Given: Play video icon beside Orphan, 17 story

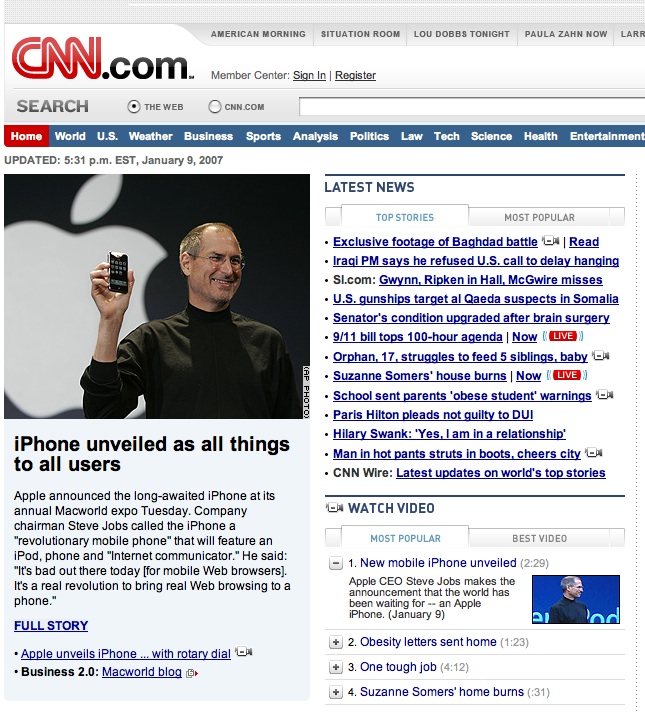Looking at the screenshot, I should [x=600, y=356].
